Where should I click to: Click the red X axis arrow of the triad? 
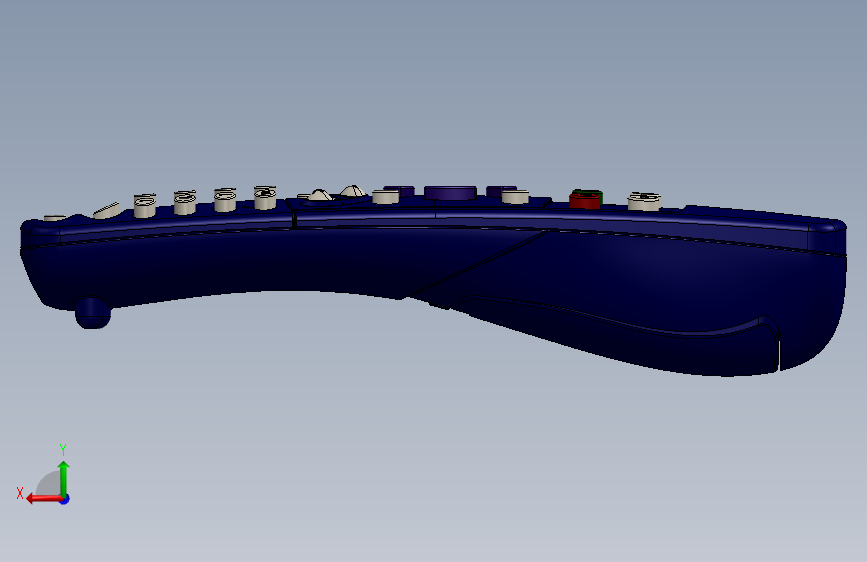click(43, 499)
